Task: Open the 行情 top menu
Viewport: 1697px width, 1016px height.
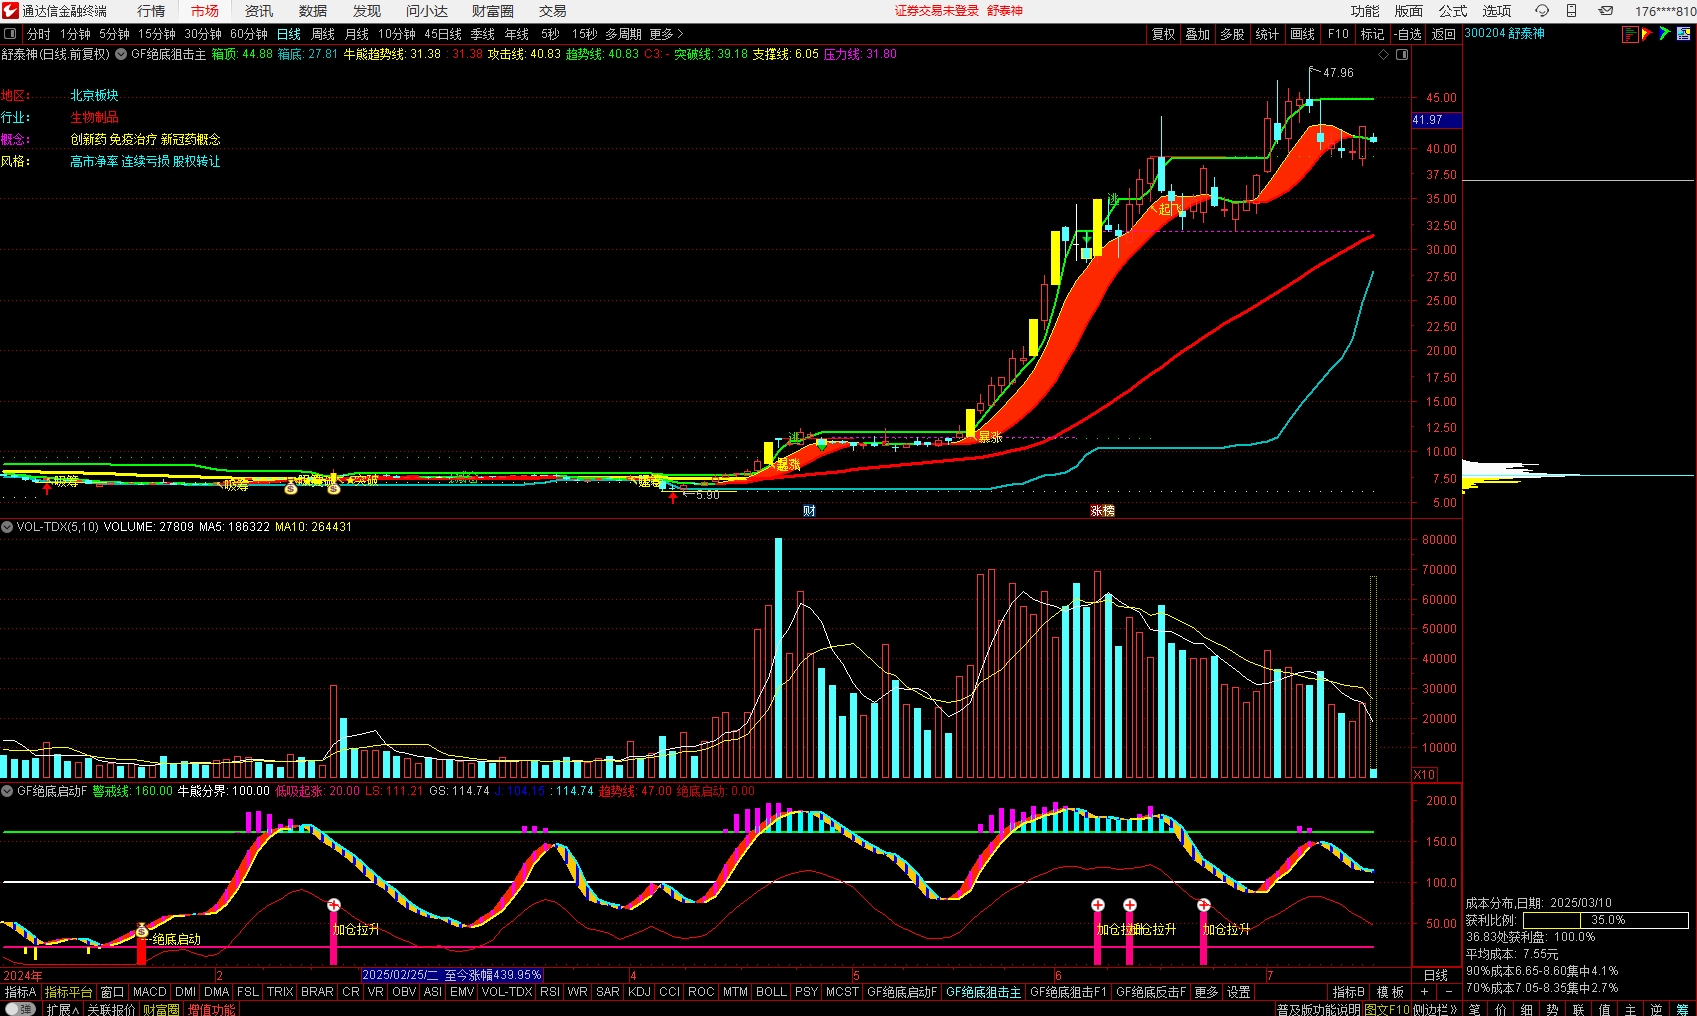Action: tap(151, 11)
